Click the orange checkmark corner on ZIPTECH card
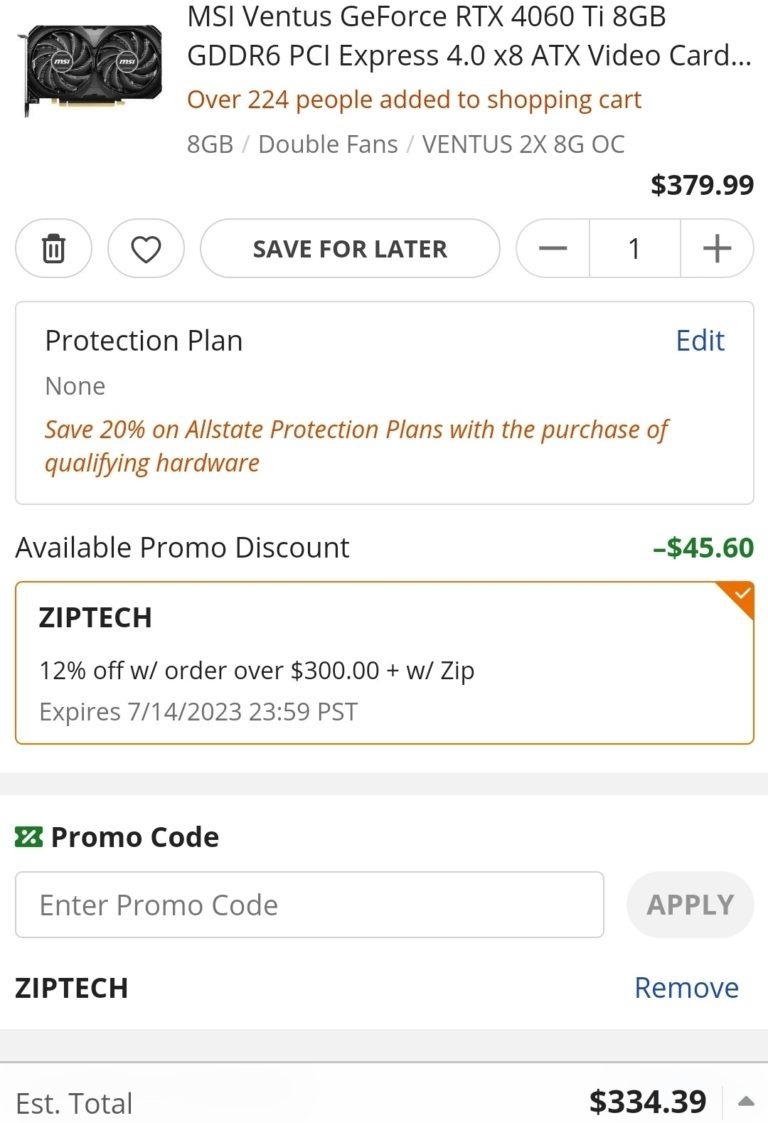The height and width of the screenshot is (1123, 768). 740,595
